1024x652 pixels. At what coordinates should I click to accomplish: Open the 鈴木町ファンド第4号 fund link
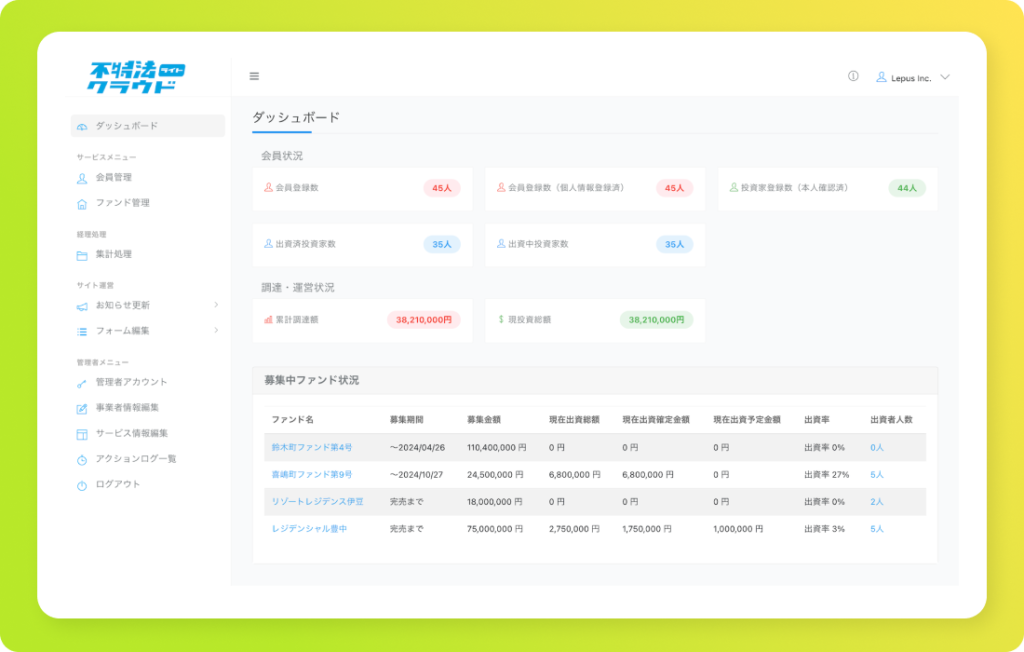coord(311,448)
